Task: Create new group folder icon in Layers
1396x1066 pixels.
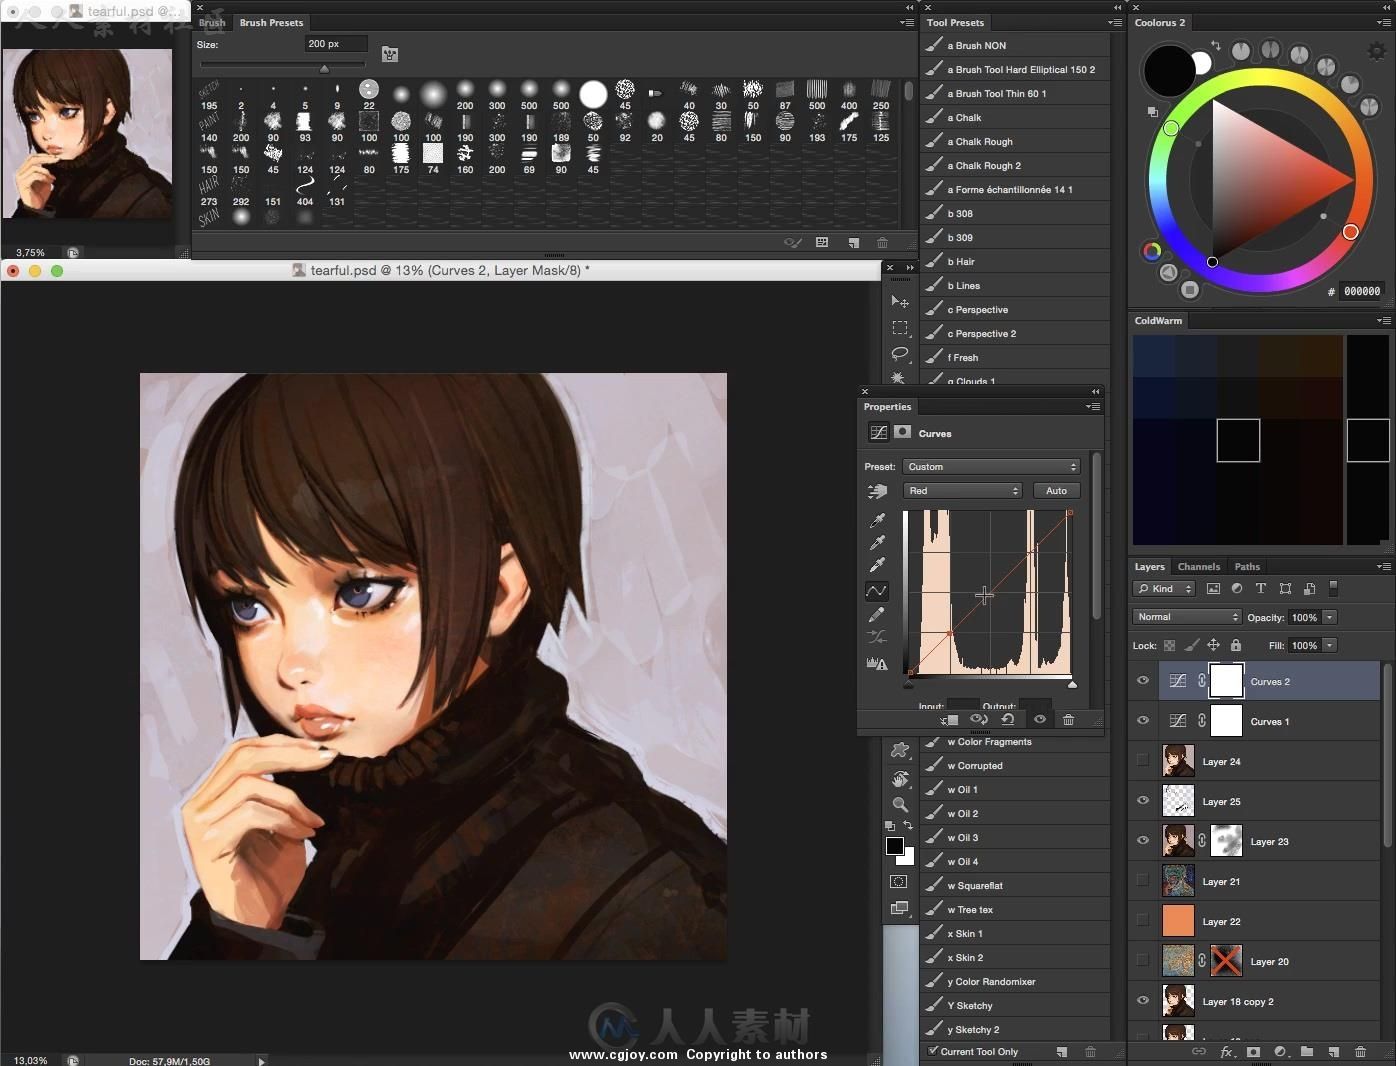Action: pos(1306,1052)
